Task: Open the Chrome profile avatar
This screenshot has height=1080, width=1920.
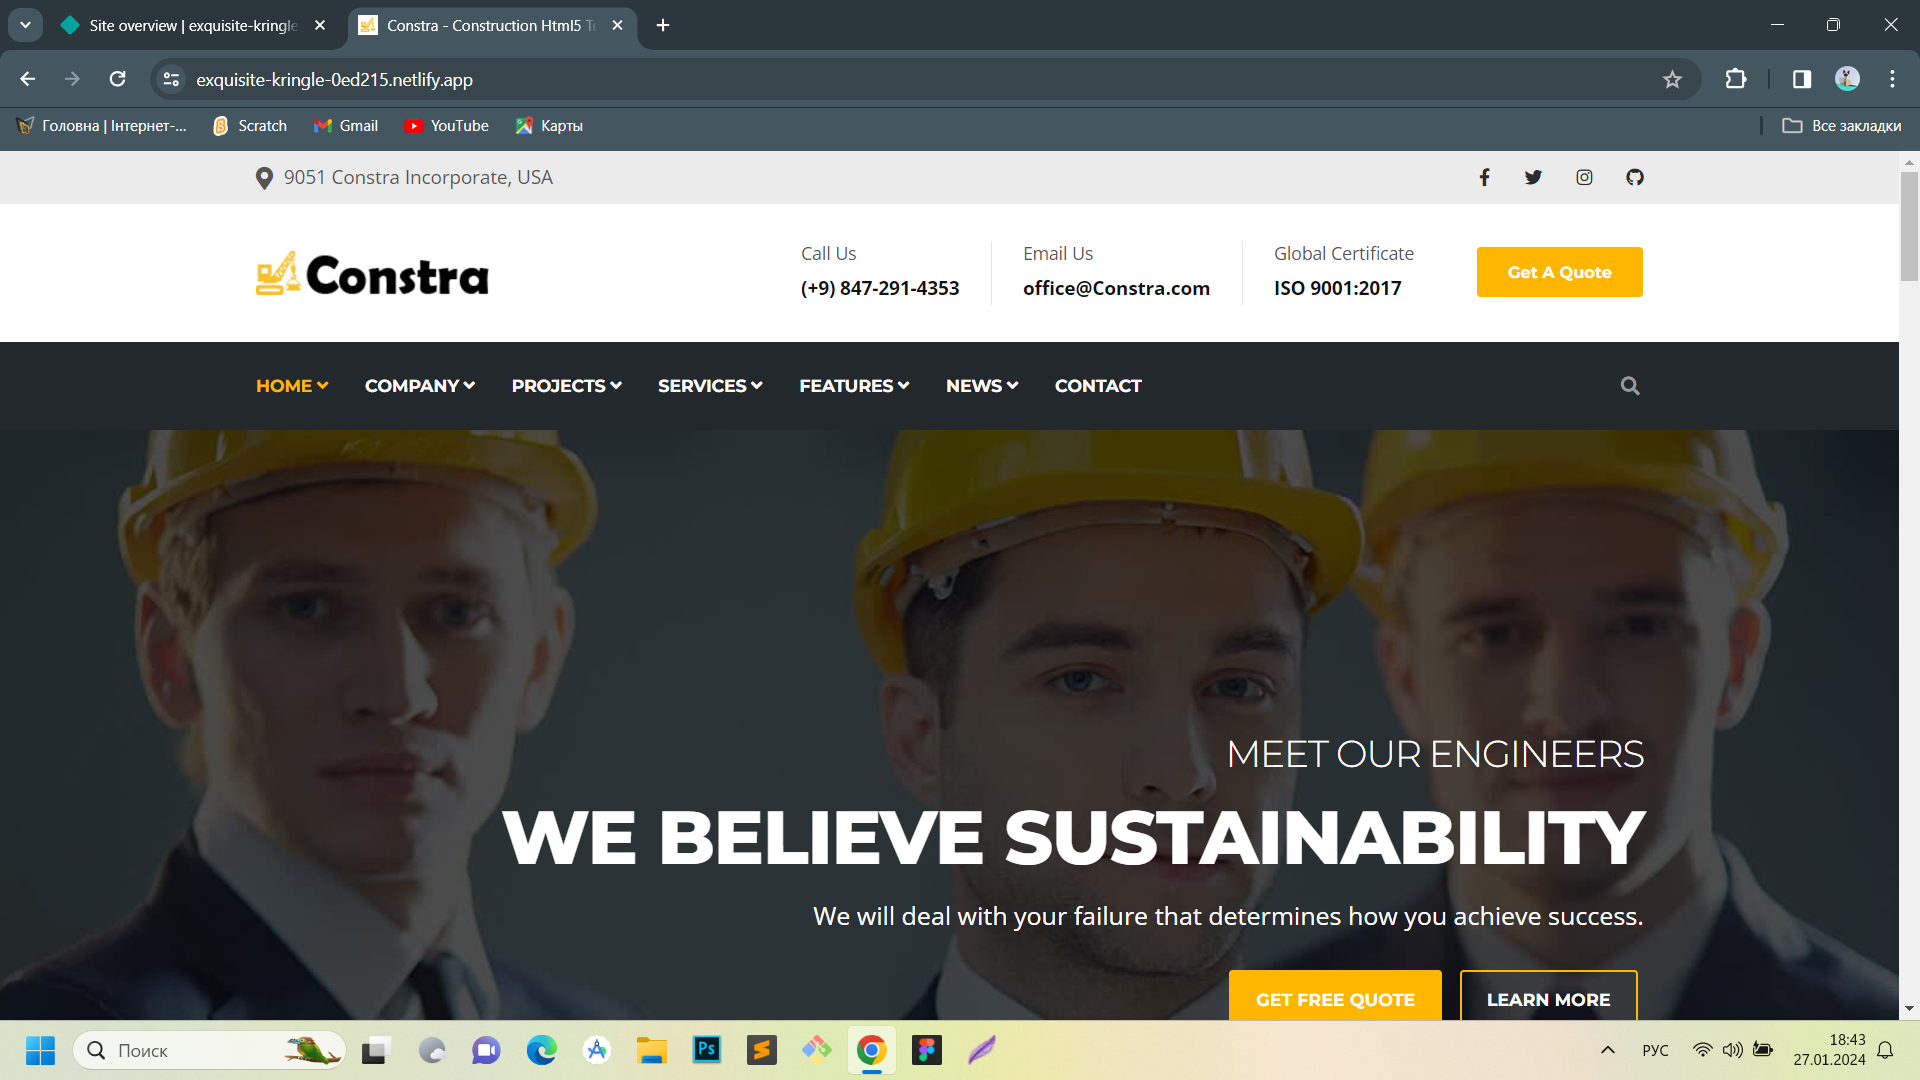Action: click(1847, 79)
